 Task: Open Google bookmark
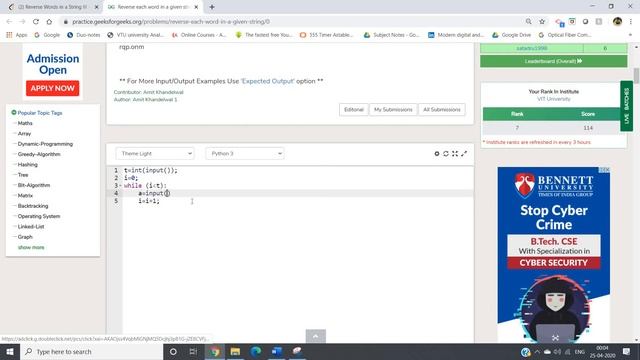pos(47,35)
